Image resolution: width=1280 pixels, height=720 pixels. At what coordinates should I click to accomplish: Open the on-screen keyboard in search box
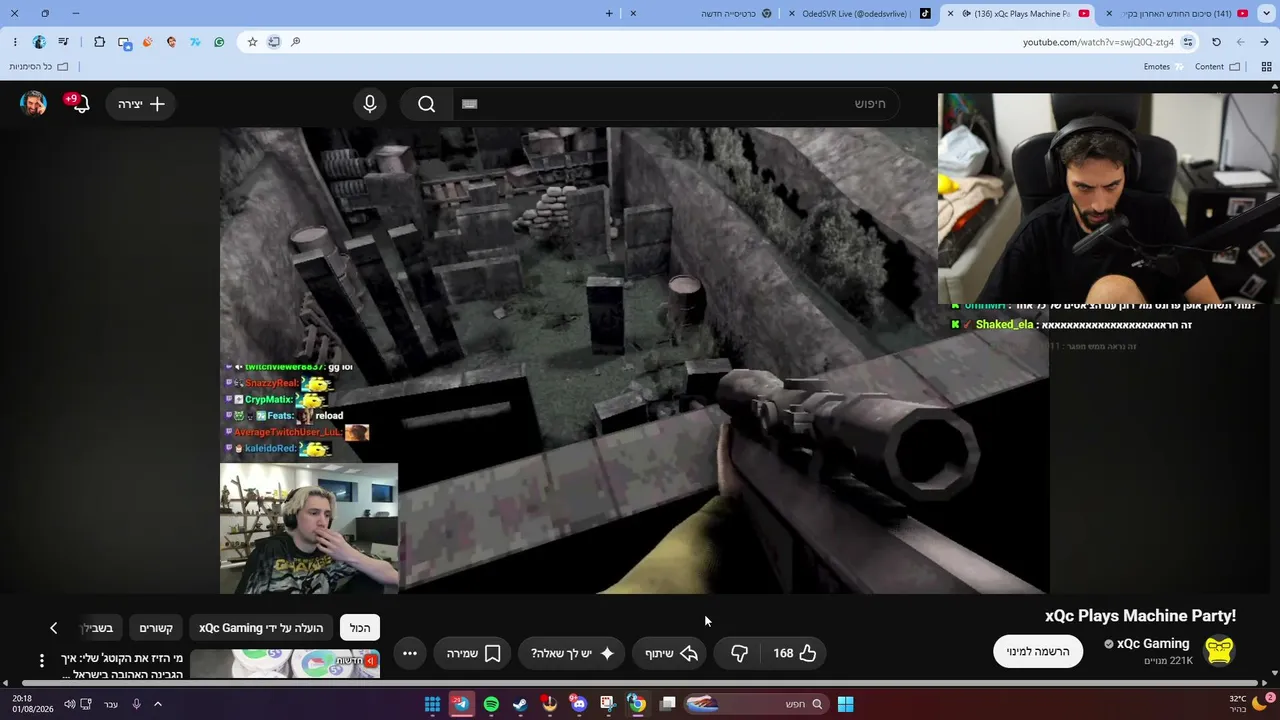[x=470, y=104]
